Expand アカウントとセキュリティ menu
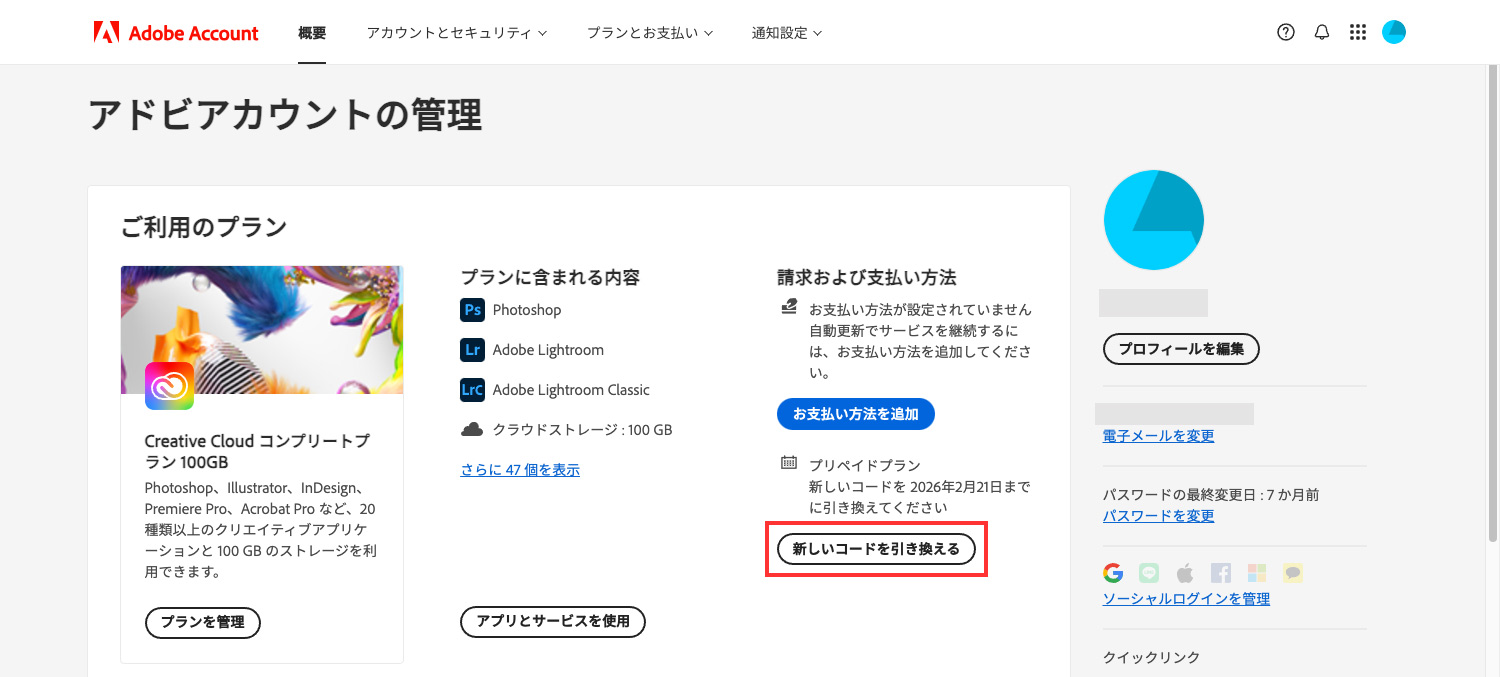The image size is (1500, 677). coord(457,32)
